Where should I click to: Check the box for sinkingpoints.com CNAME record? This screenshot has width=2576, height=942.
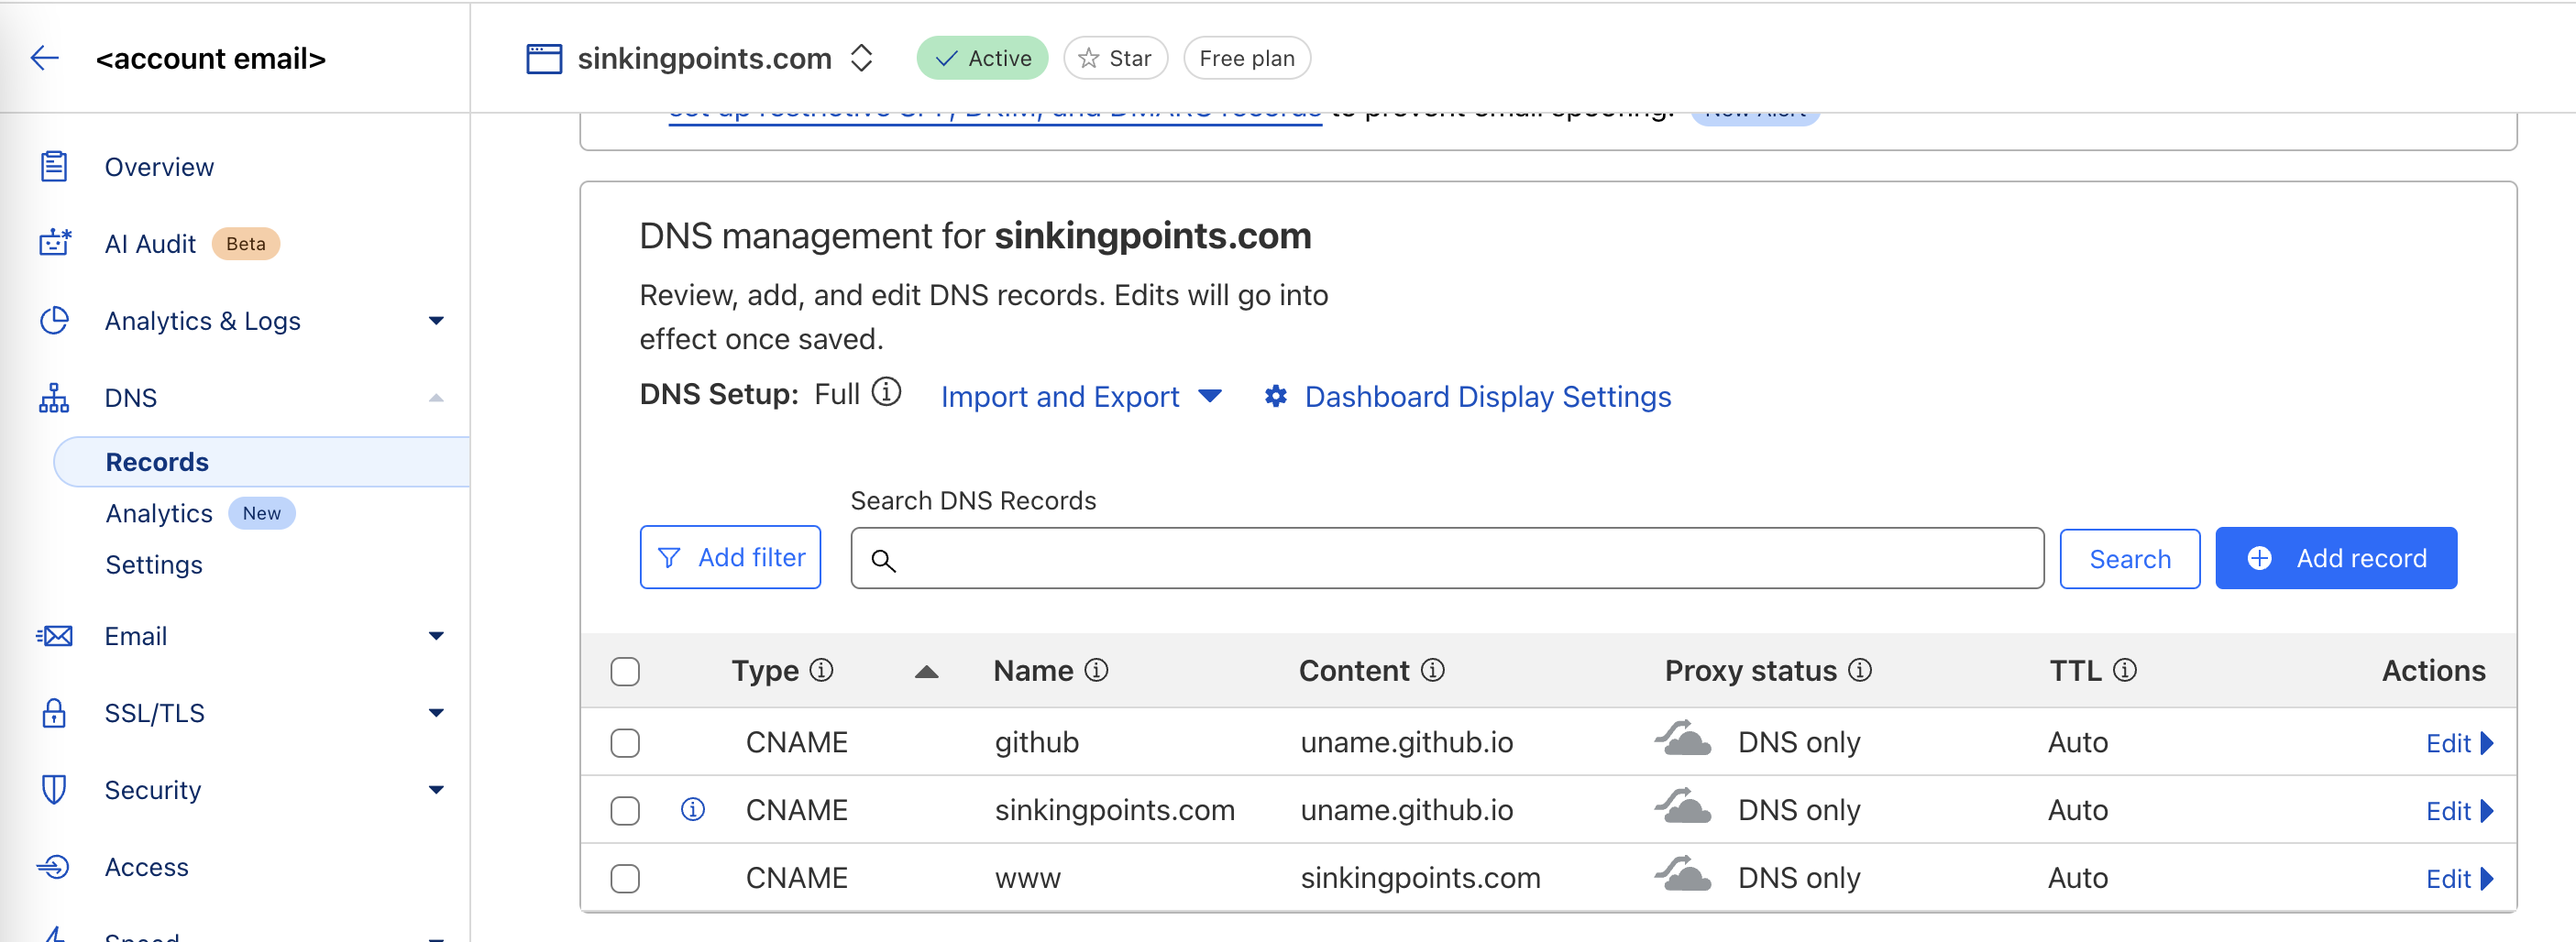[625, 810]
